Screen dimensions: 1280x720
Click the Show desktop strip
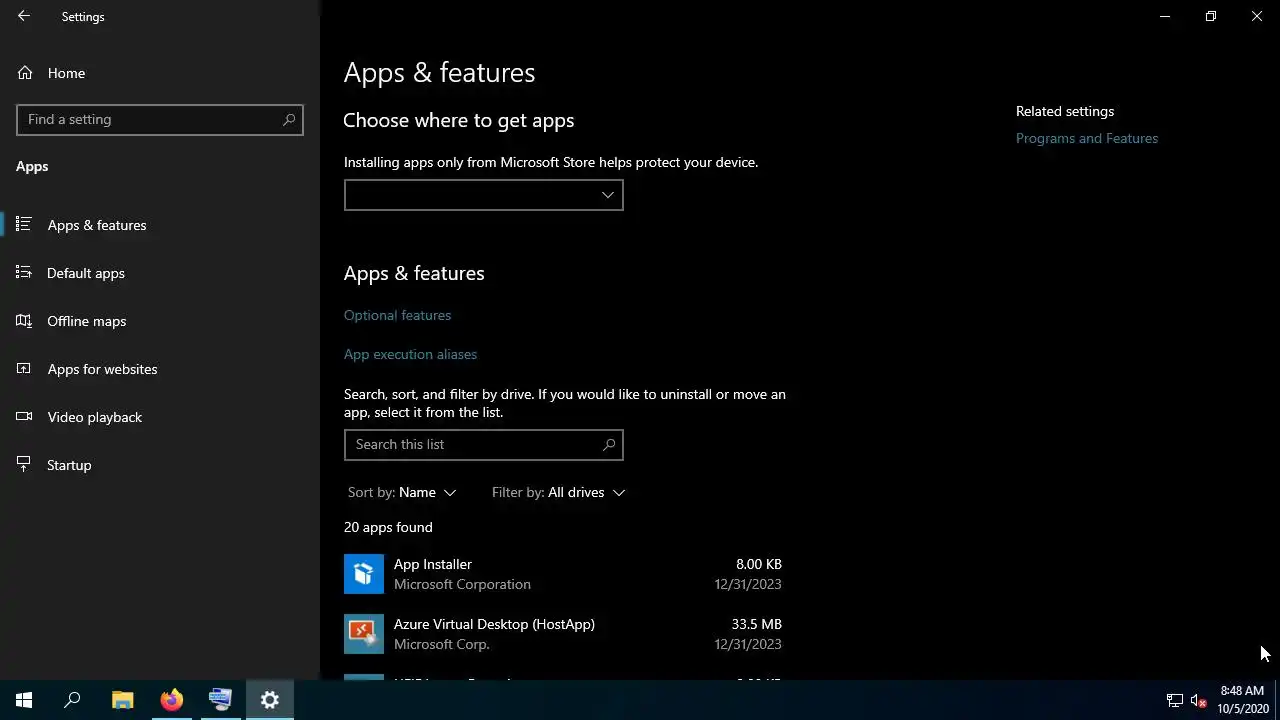coord(1277,700)
